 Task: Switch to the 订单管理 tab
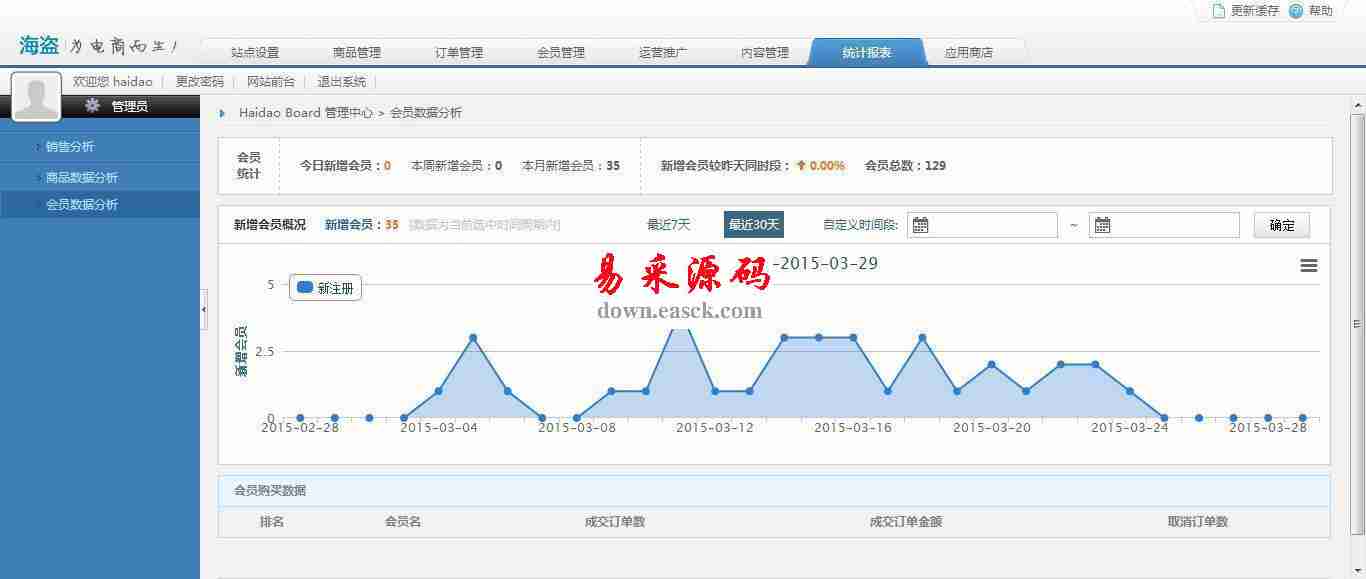pos(459,53)
